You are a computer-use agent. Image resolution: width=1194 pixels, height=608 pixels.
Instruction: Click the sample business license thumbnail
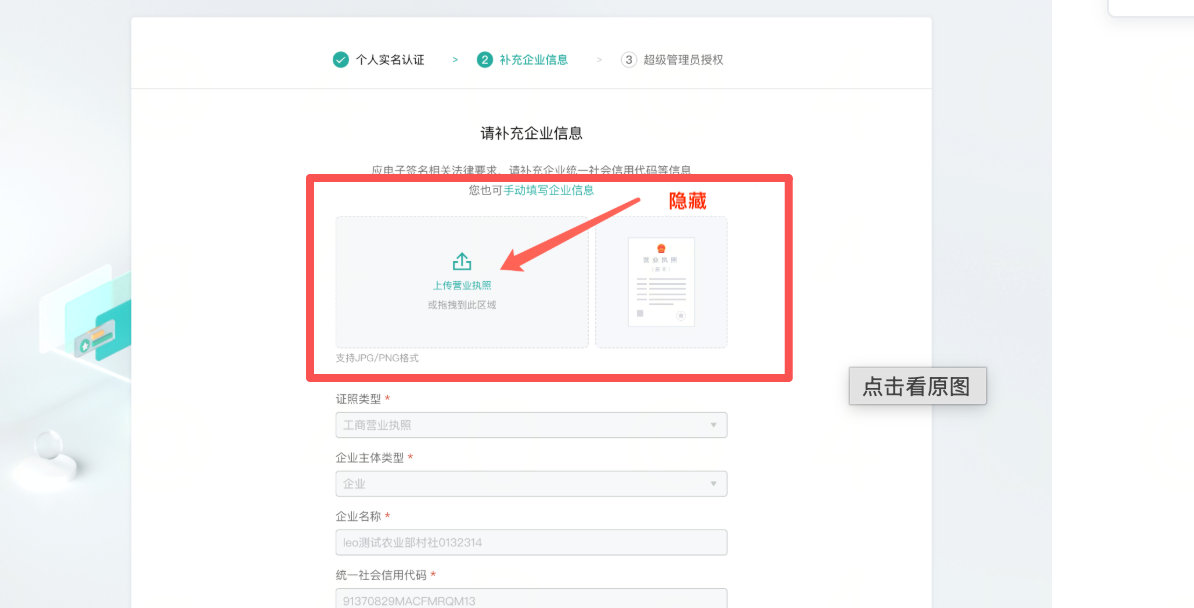[x=661, y=282]
